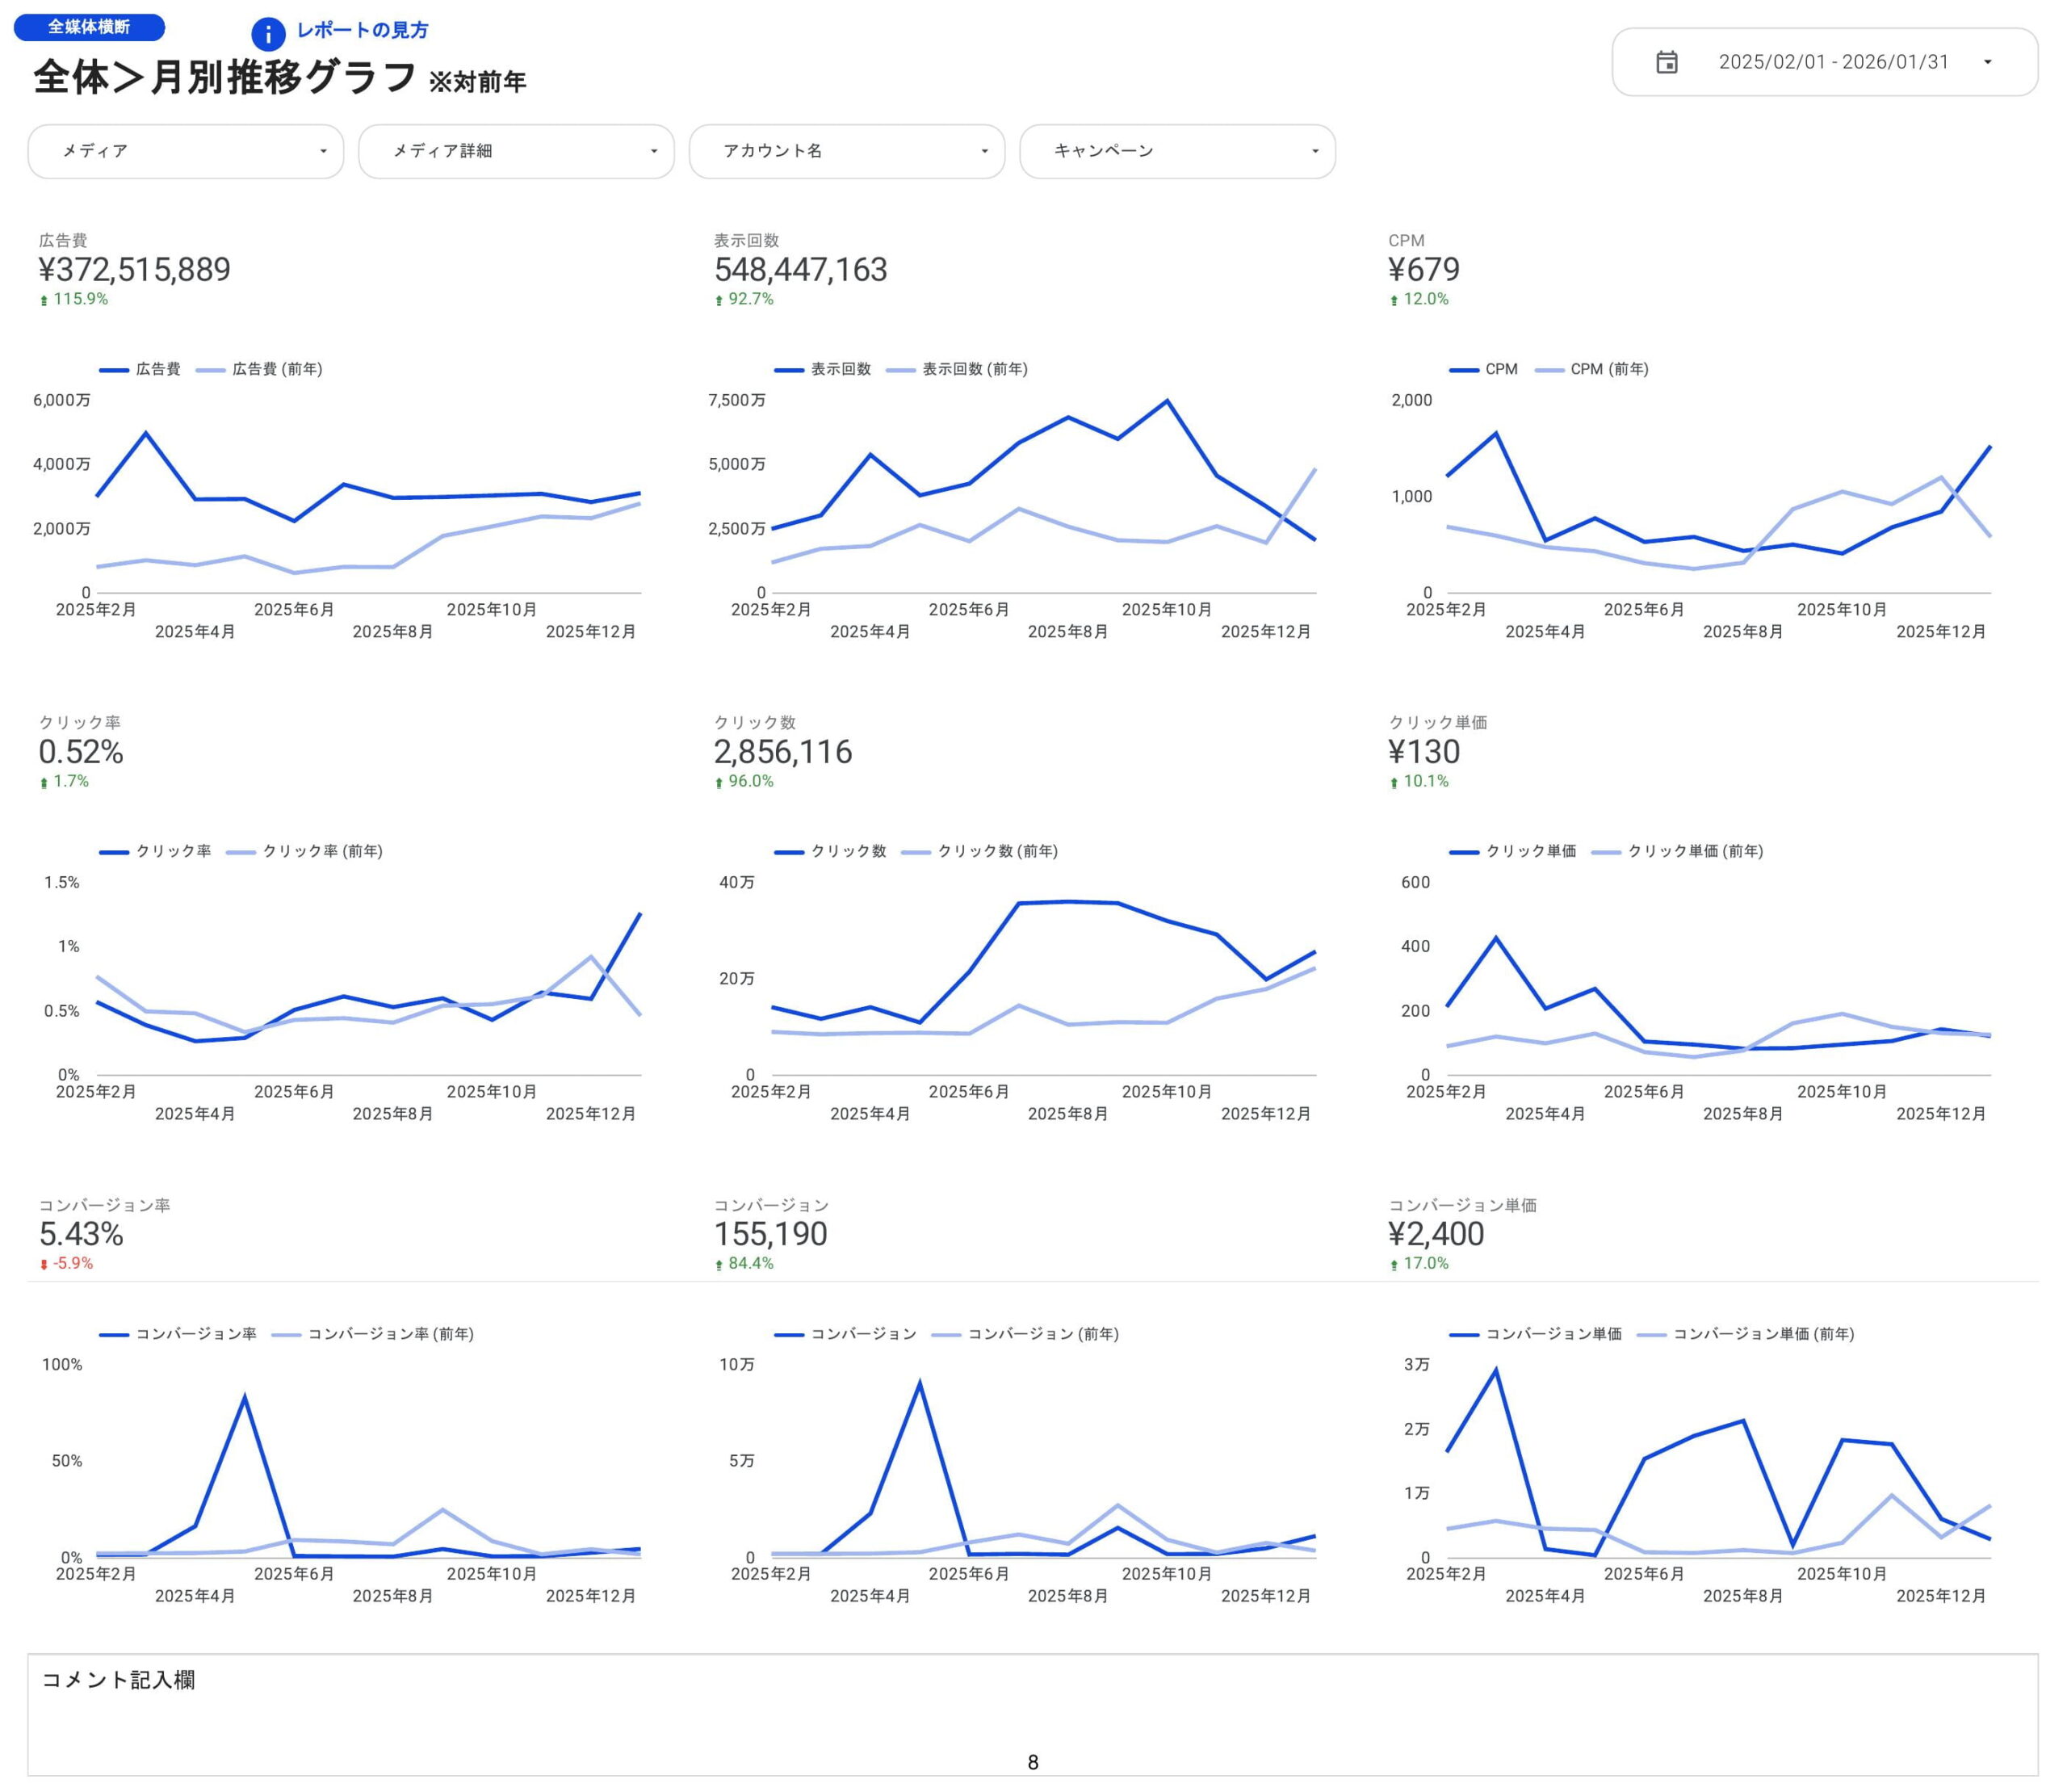Click the 全媒体横断 blue badge
The image size is (2067, 1792).
89,27
